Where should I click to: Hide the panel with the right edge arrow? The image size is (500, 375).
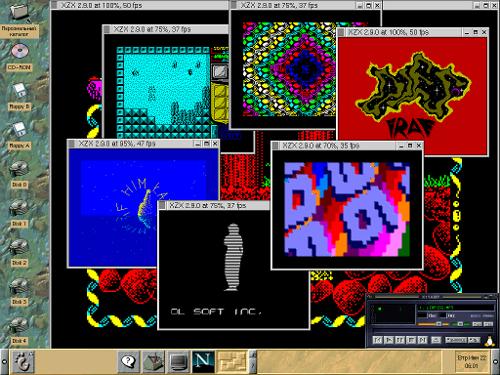point(496,361)
